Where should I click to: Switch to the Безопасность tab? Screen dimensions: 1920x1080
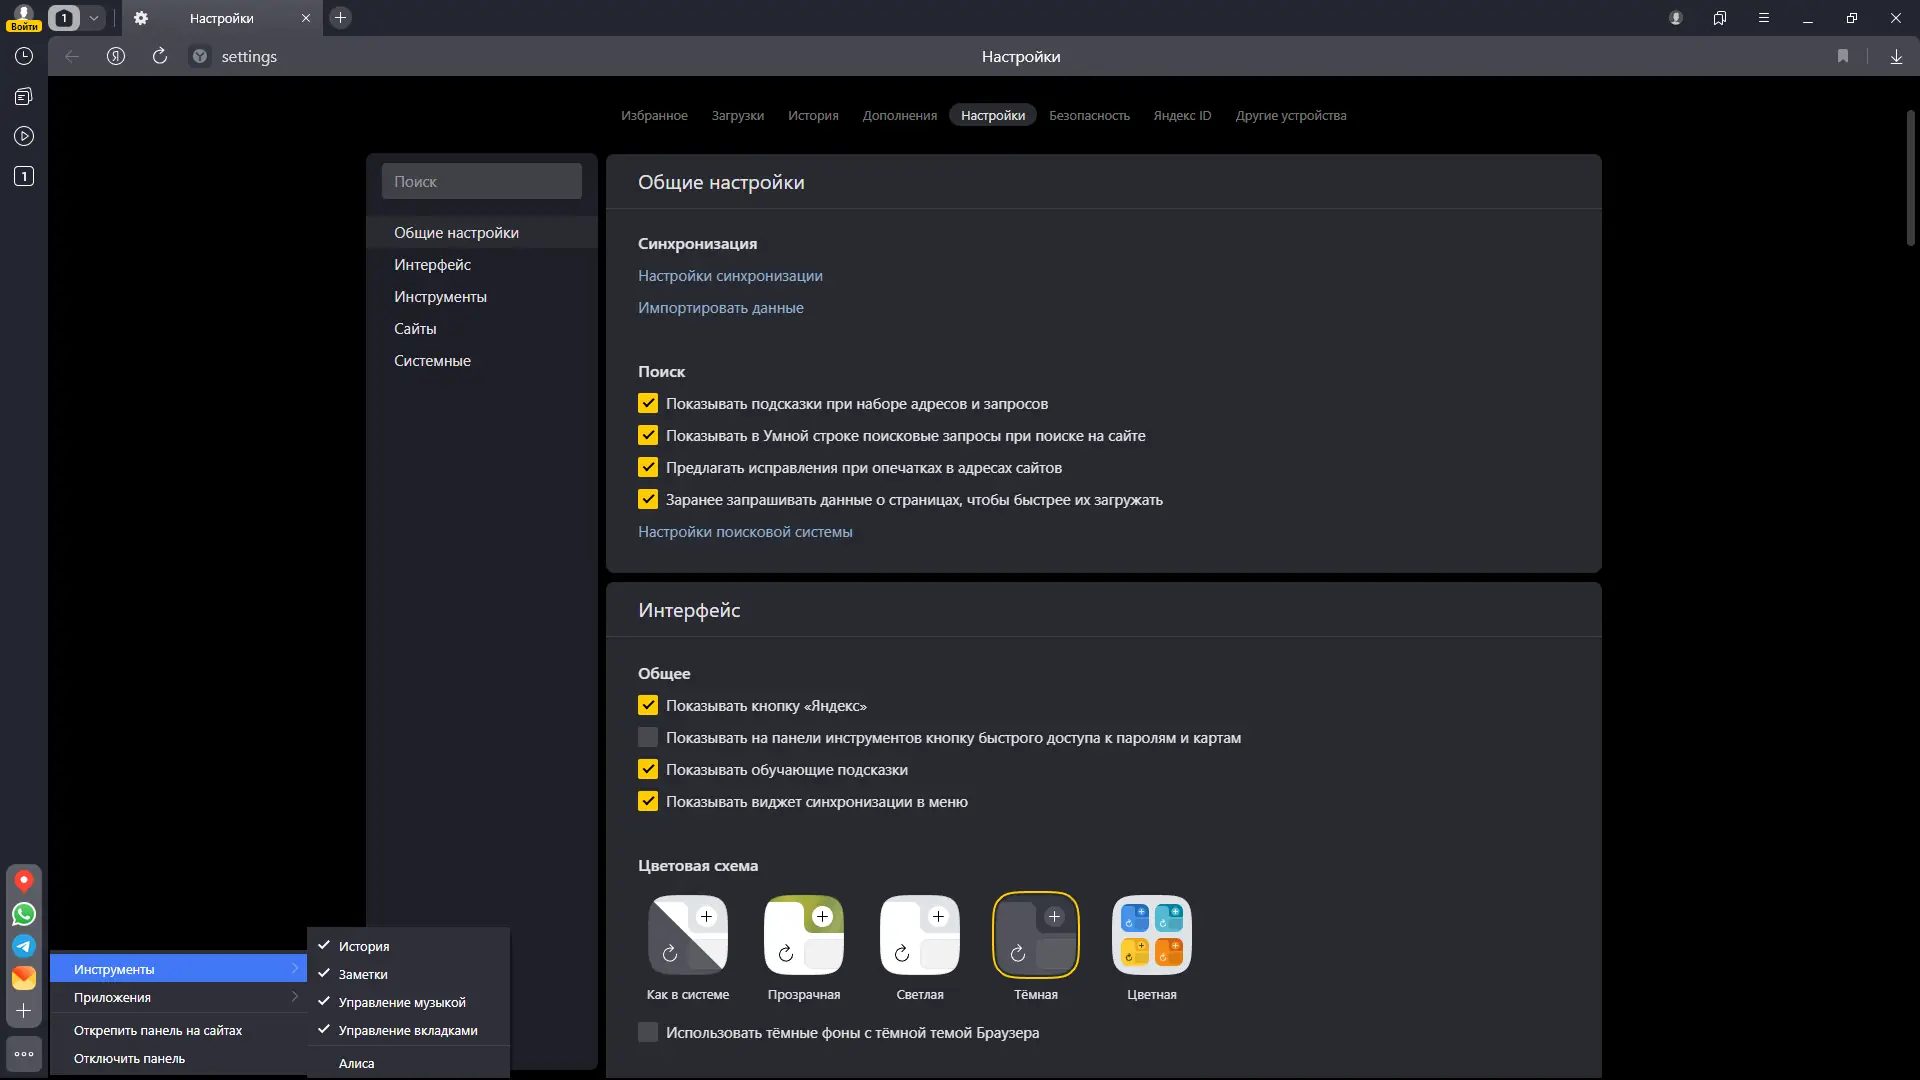tap(1089, 116)
